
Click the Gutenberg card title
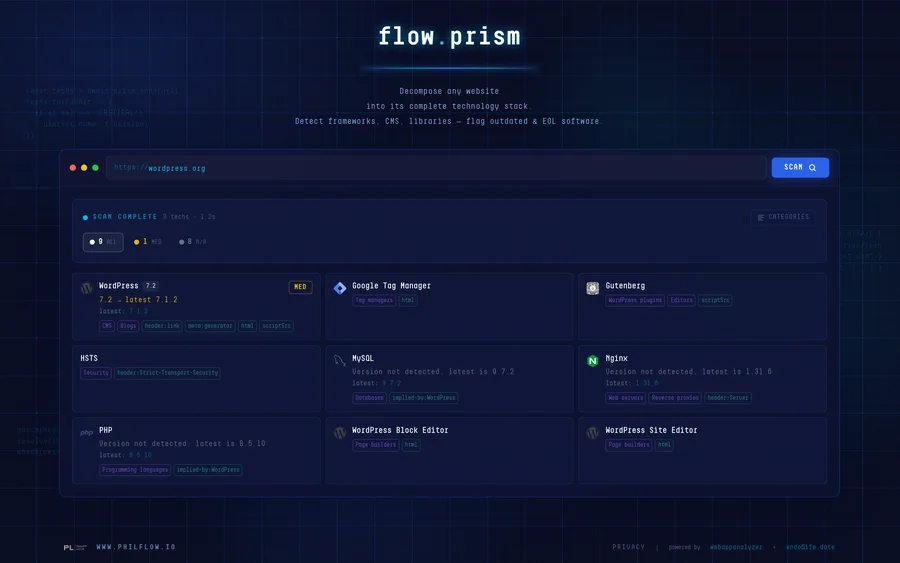coord(625,286)
